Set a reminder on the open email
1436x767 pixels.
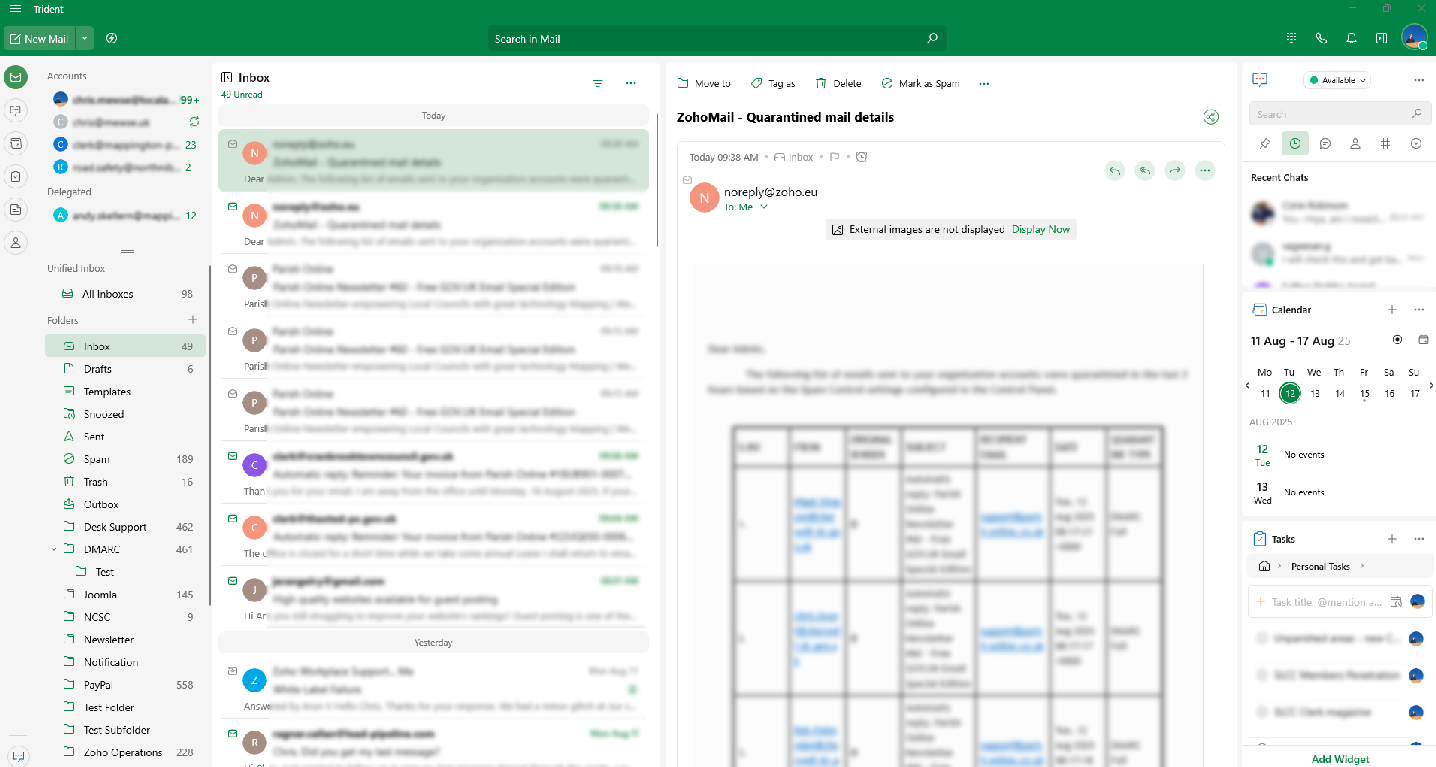click(861, 157)
